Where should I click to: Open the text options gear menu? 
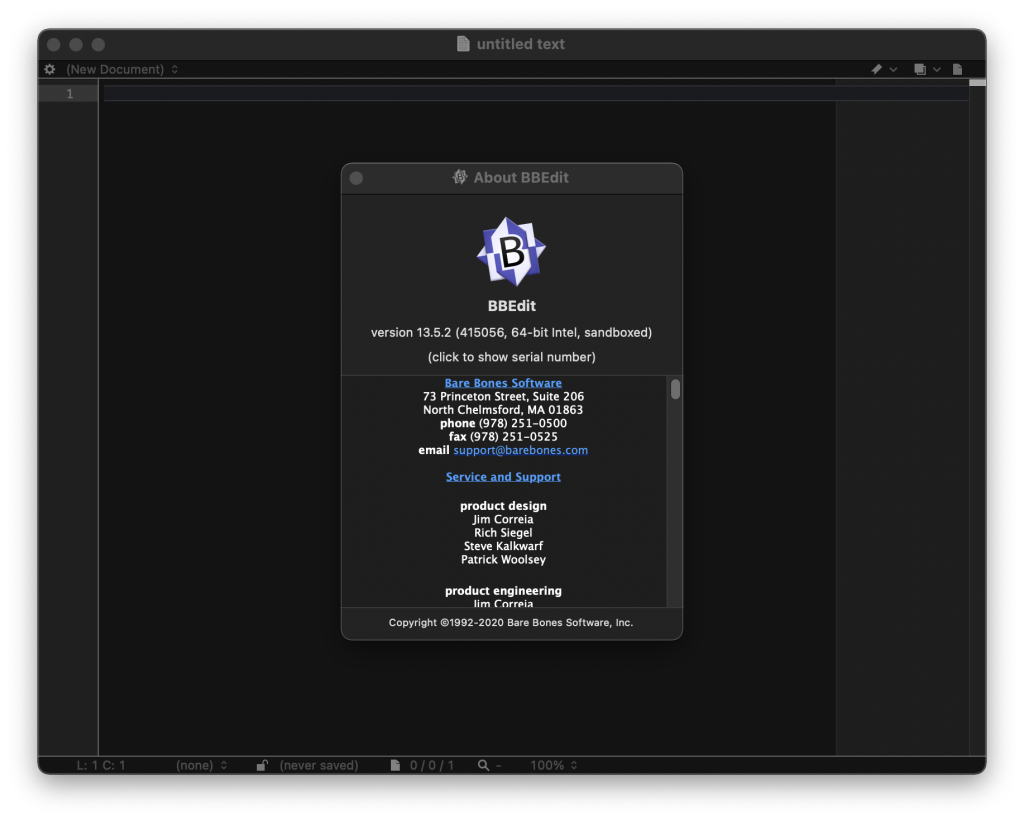tap(50, 69)
